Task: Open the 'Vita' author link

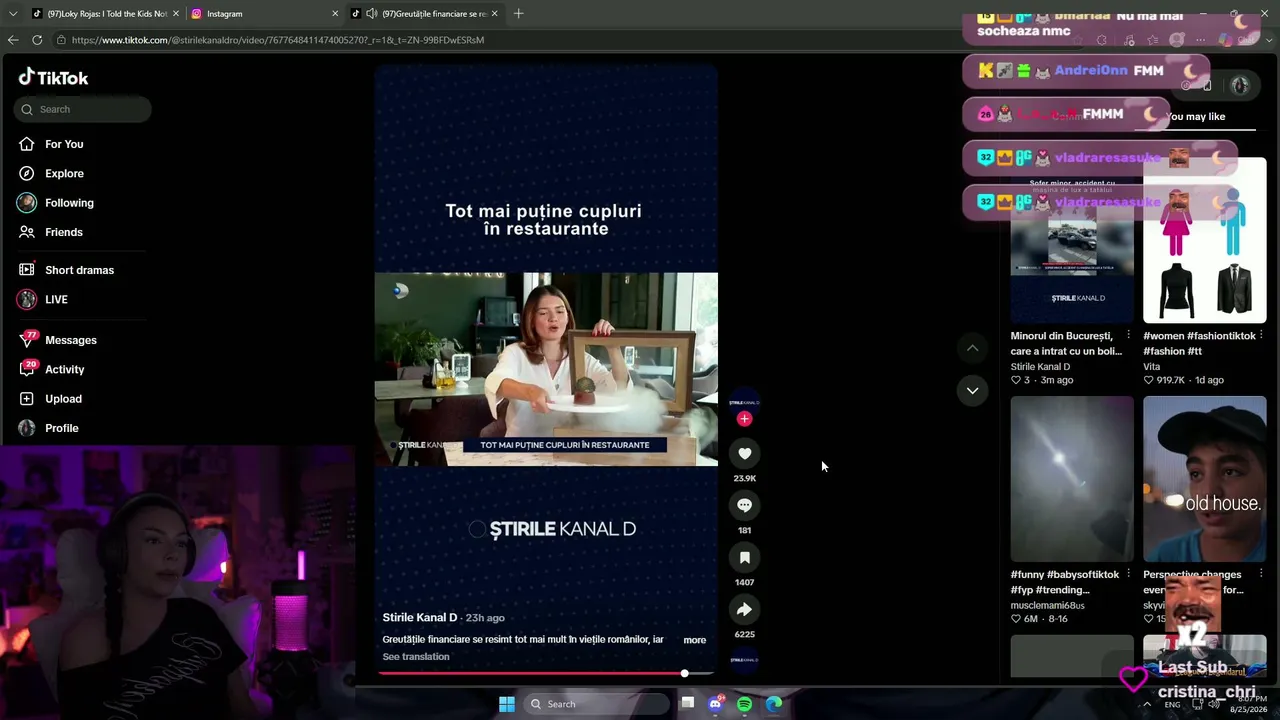Action: coord(1152,367)
